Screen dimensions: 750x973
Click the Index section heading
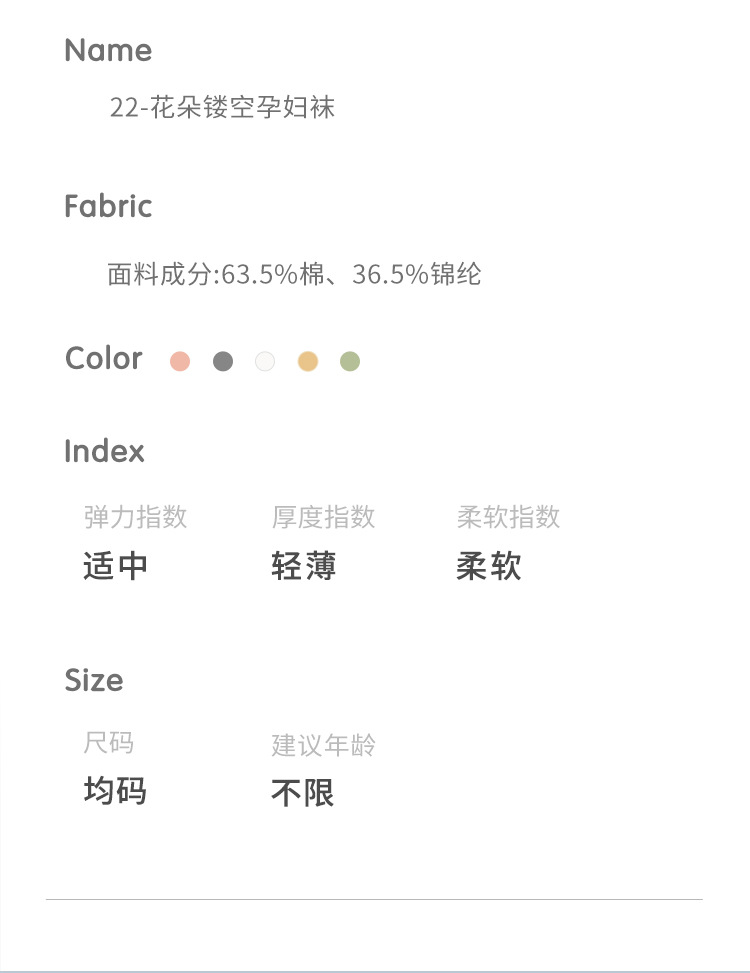pyautogui.click(x=104, y=451)
